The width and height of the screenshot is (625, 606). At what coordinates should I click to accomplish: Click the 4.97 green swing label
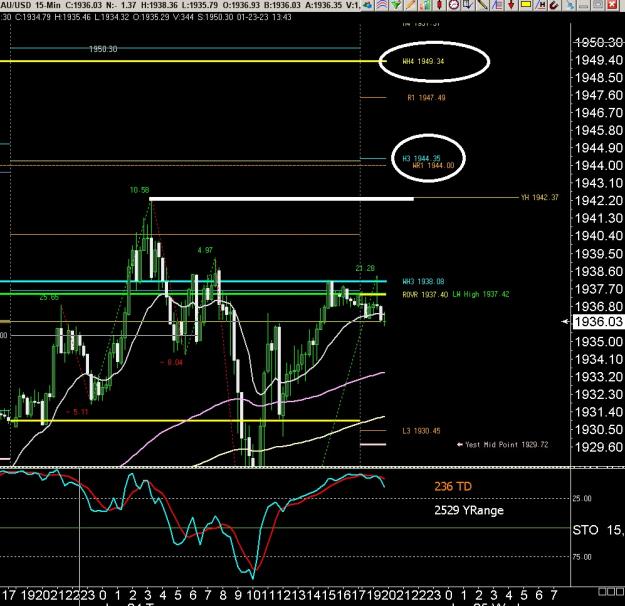point(205,250)
